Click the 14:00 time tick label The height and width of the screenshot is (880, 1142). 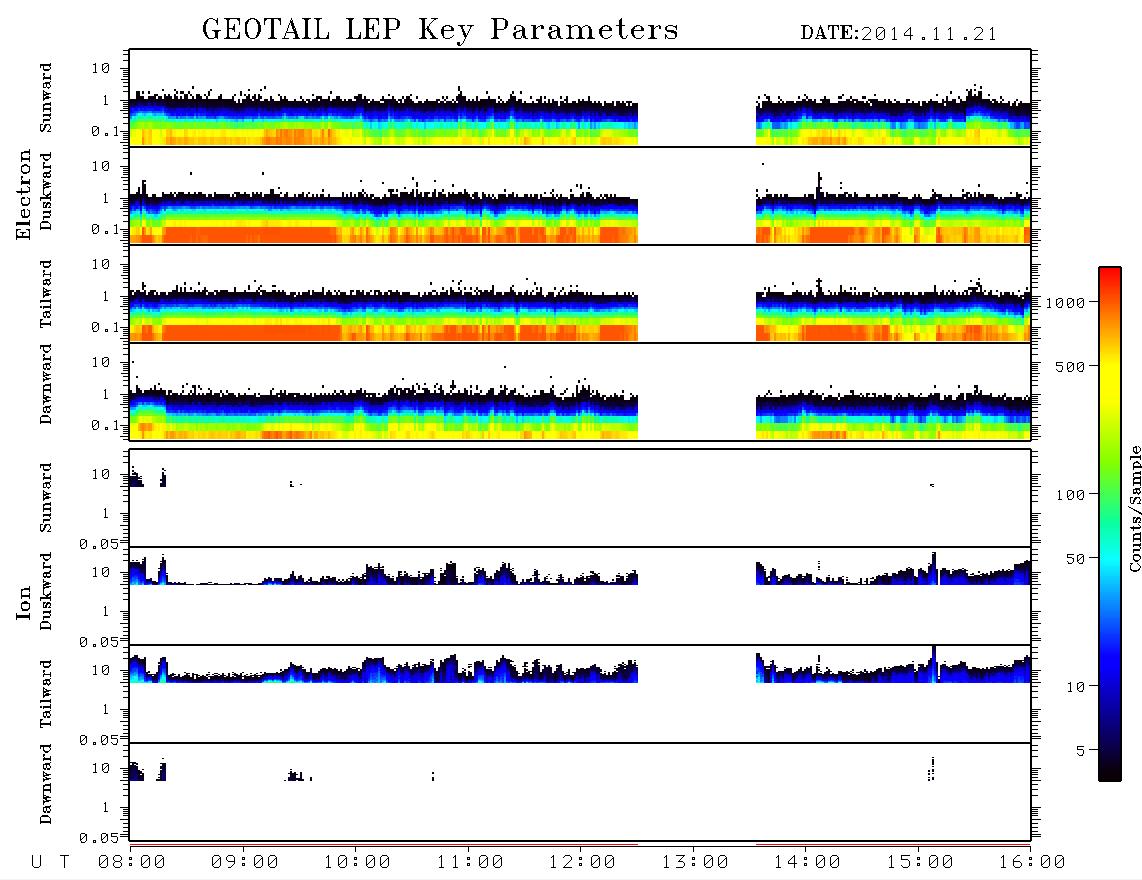pos(807,863)
